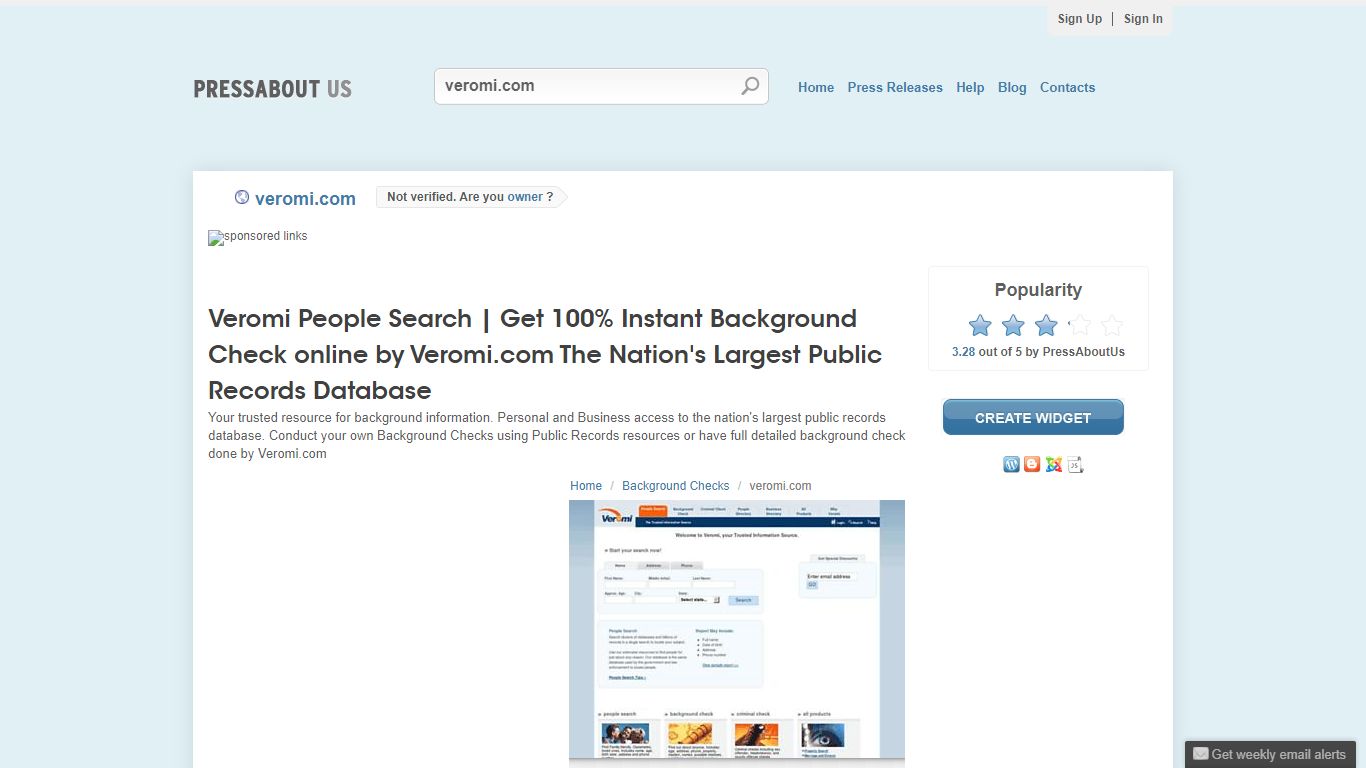Click the veromi.com site title link
The height and width of the screenshot is (768, 1366).
point(305,198)
